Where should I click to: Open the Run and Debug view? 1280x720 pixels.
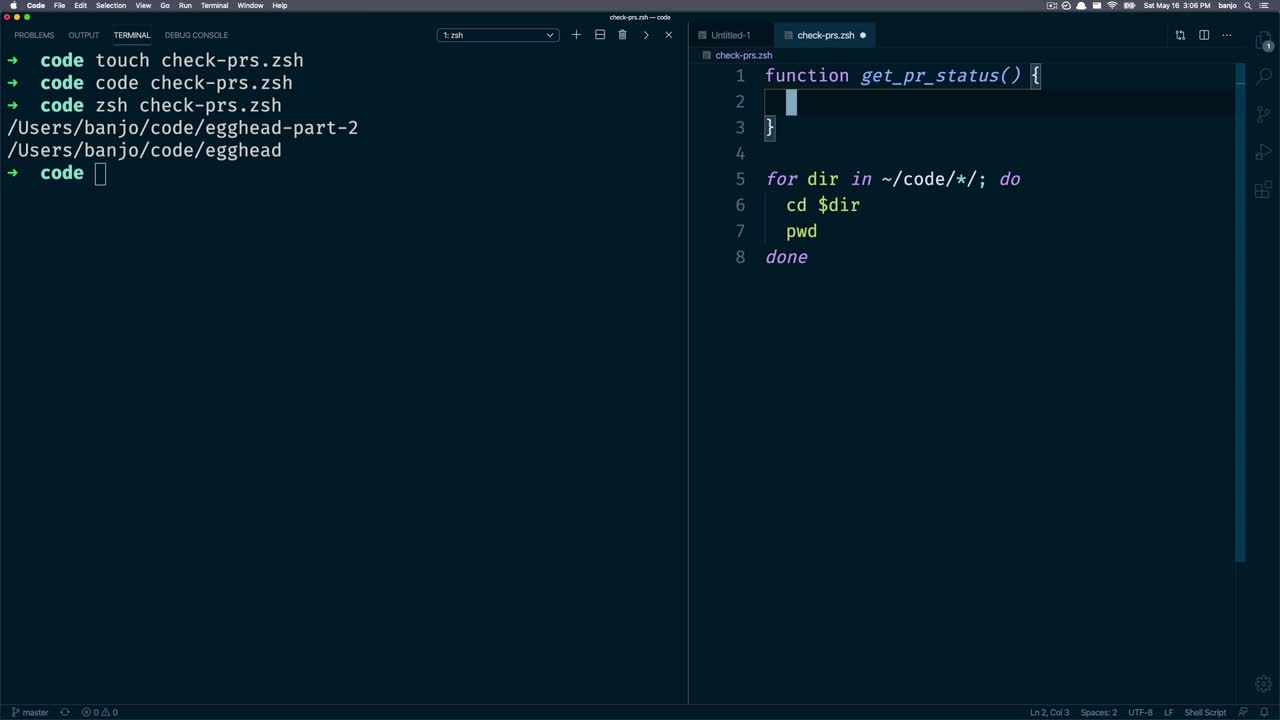[1263, 152]
